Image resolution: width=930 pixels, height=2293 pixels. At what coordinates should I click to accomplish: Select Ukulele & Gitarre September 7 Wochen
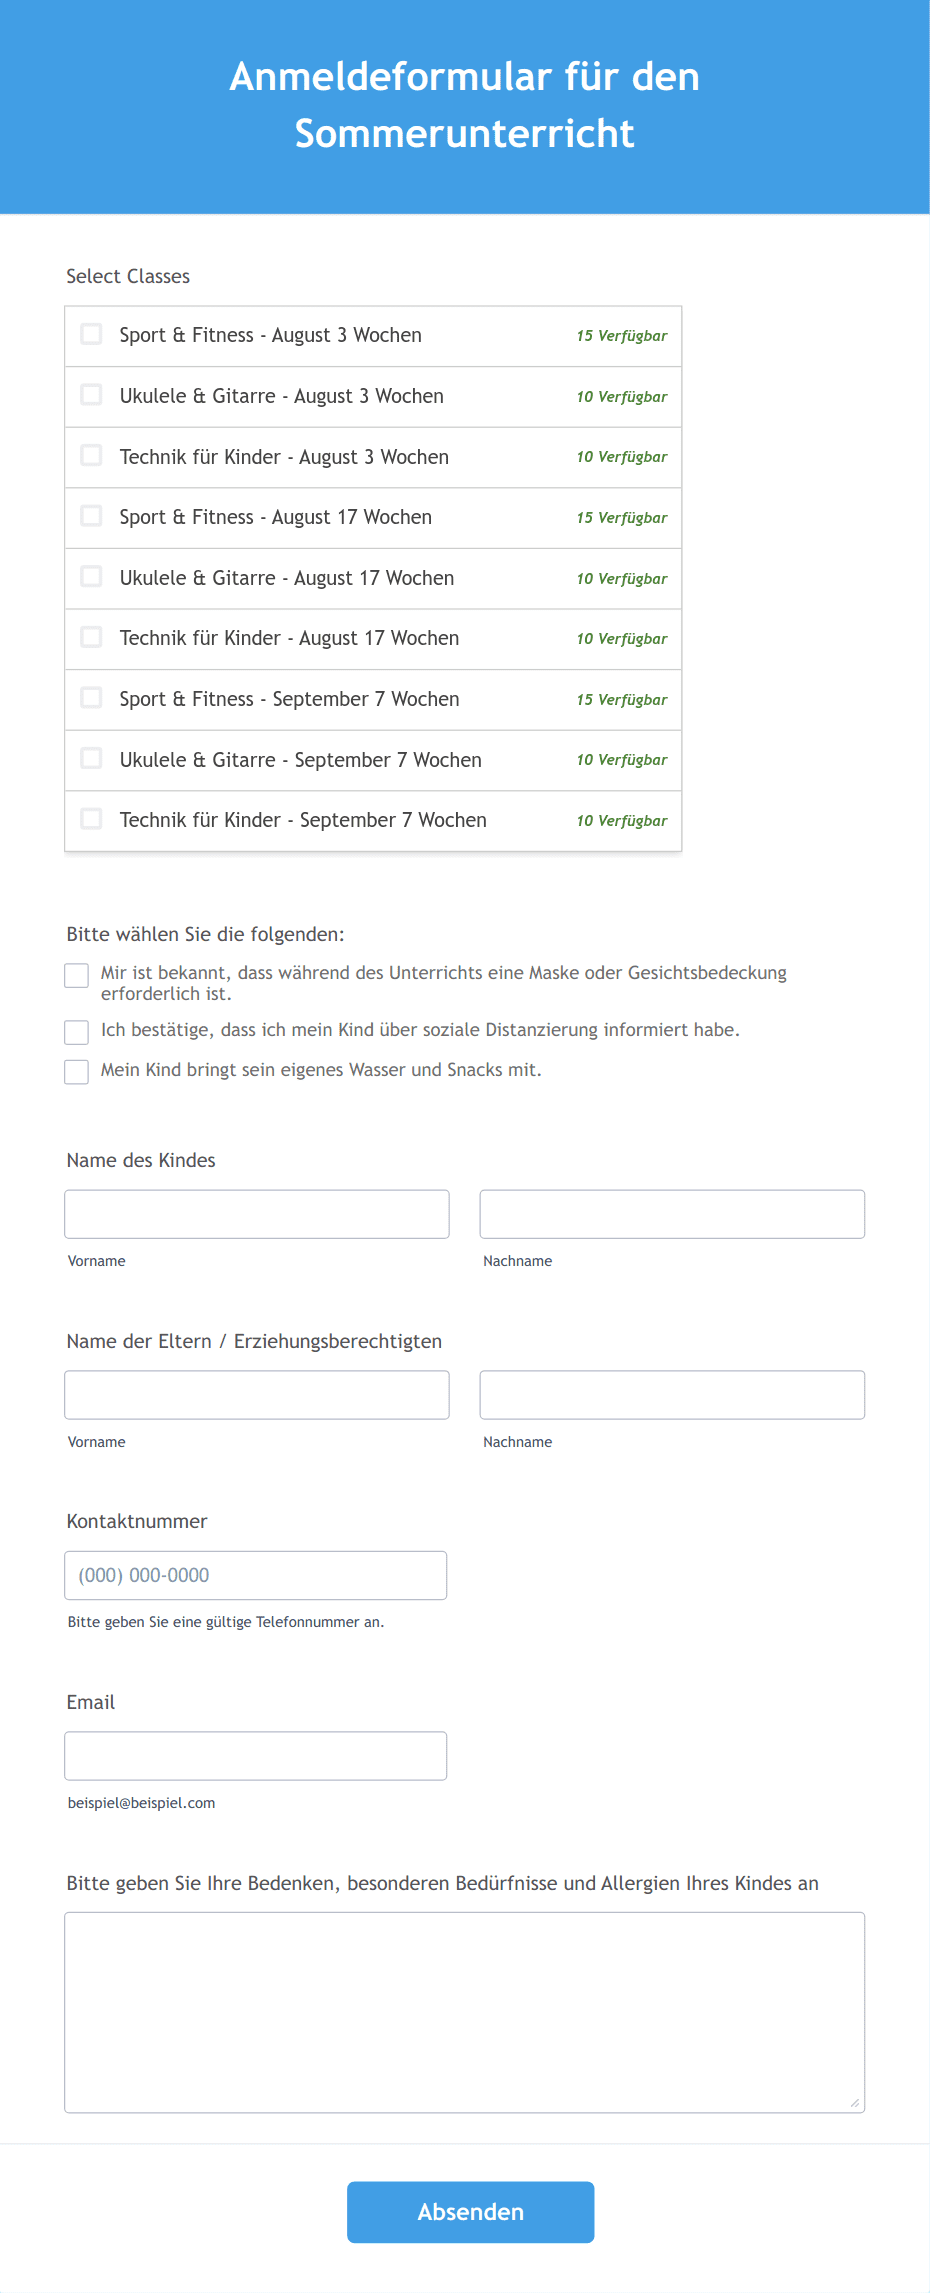pos(91,759)
